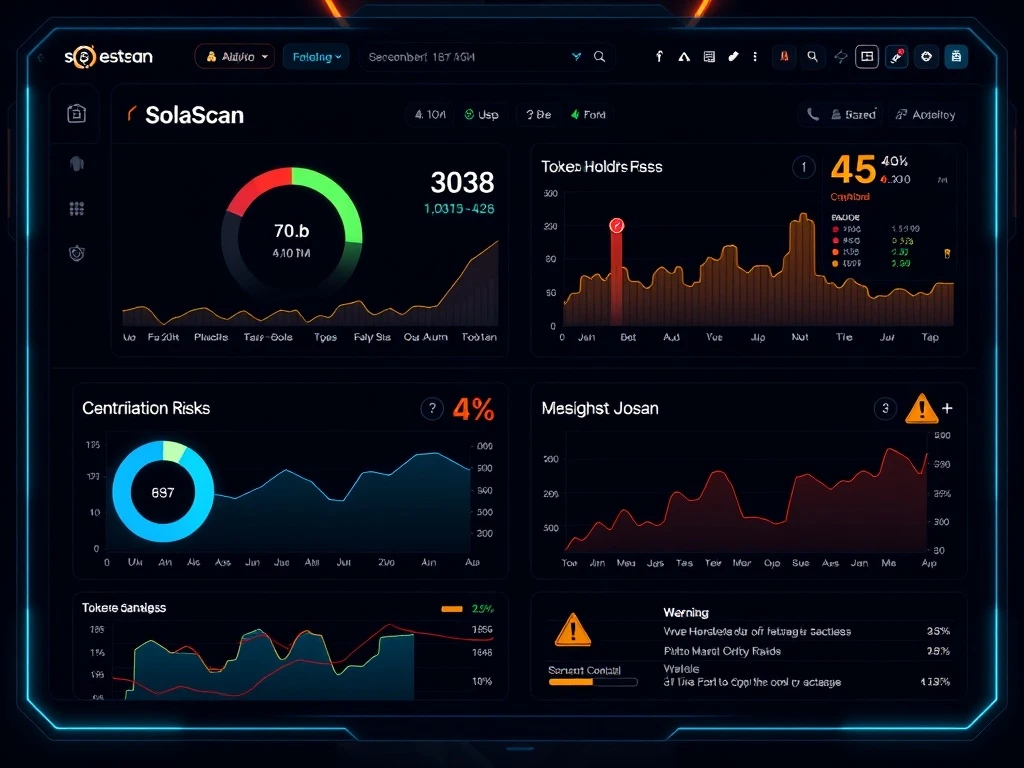Select the Ford chip with green bolt
Viewport: 1024px width, 768px height.
pos(588,114)
